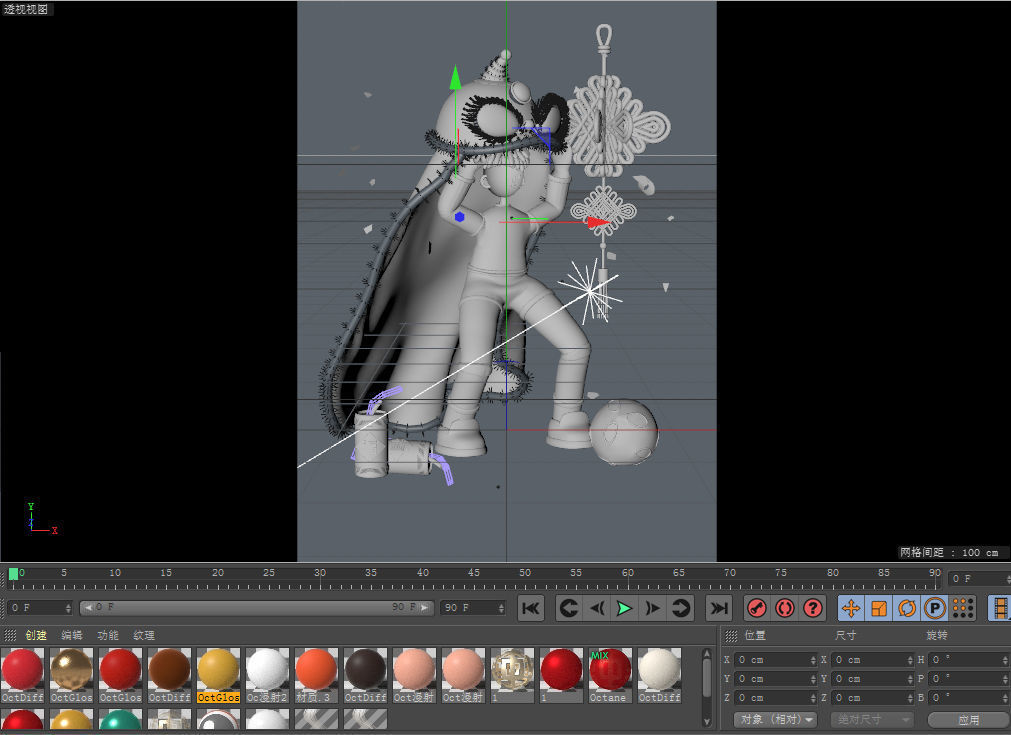Step back one frame
1011x735 pixels.
click(597, 608)
